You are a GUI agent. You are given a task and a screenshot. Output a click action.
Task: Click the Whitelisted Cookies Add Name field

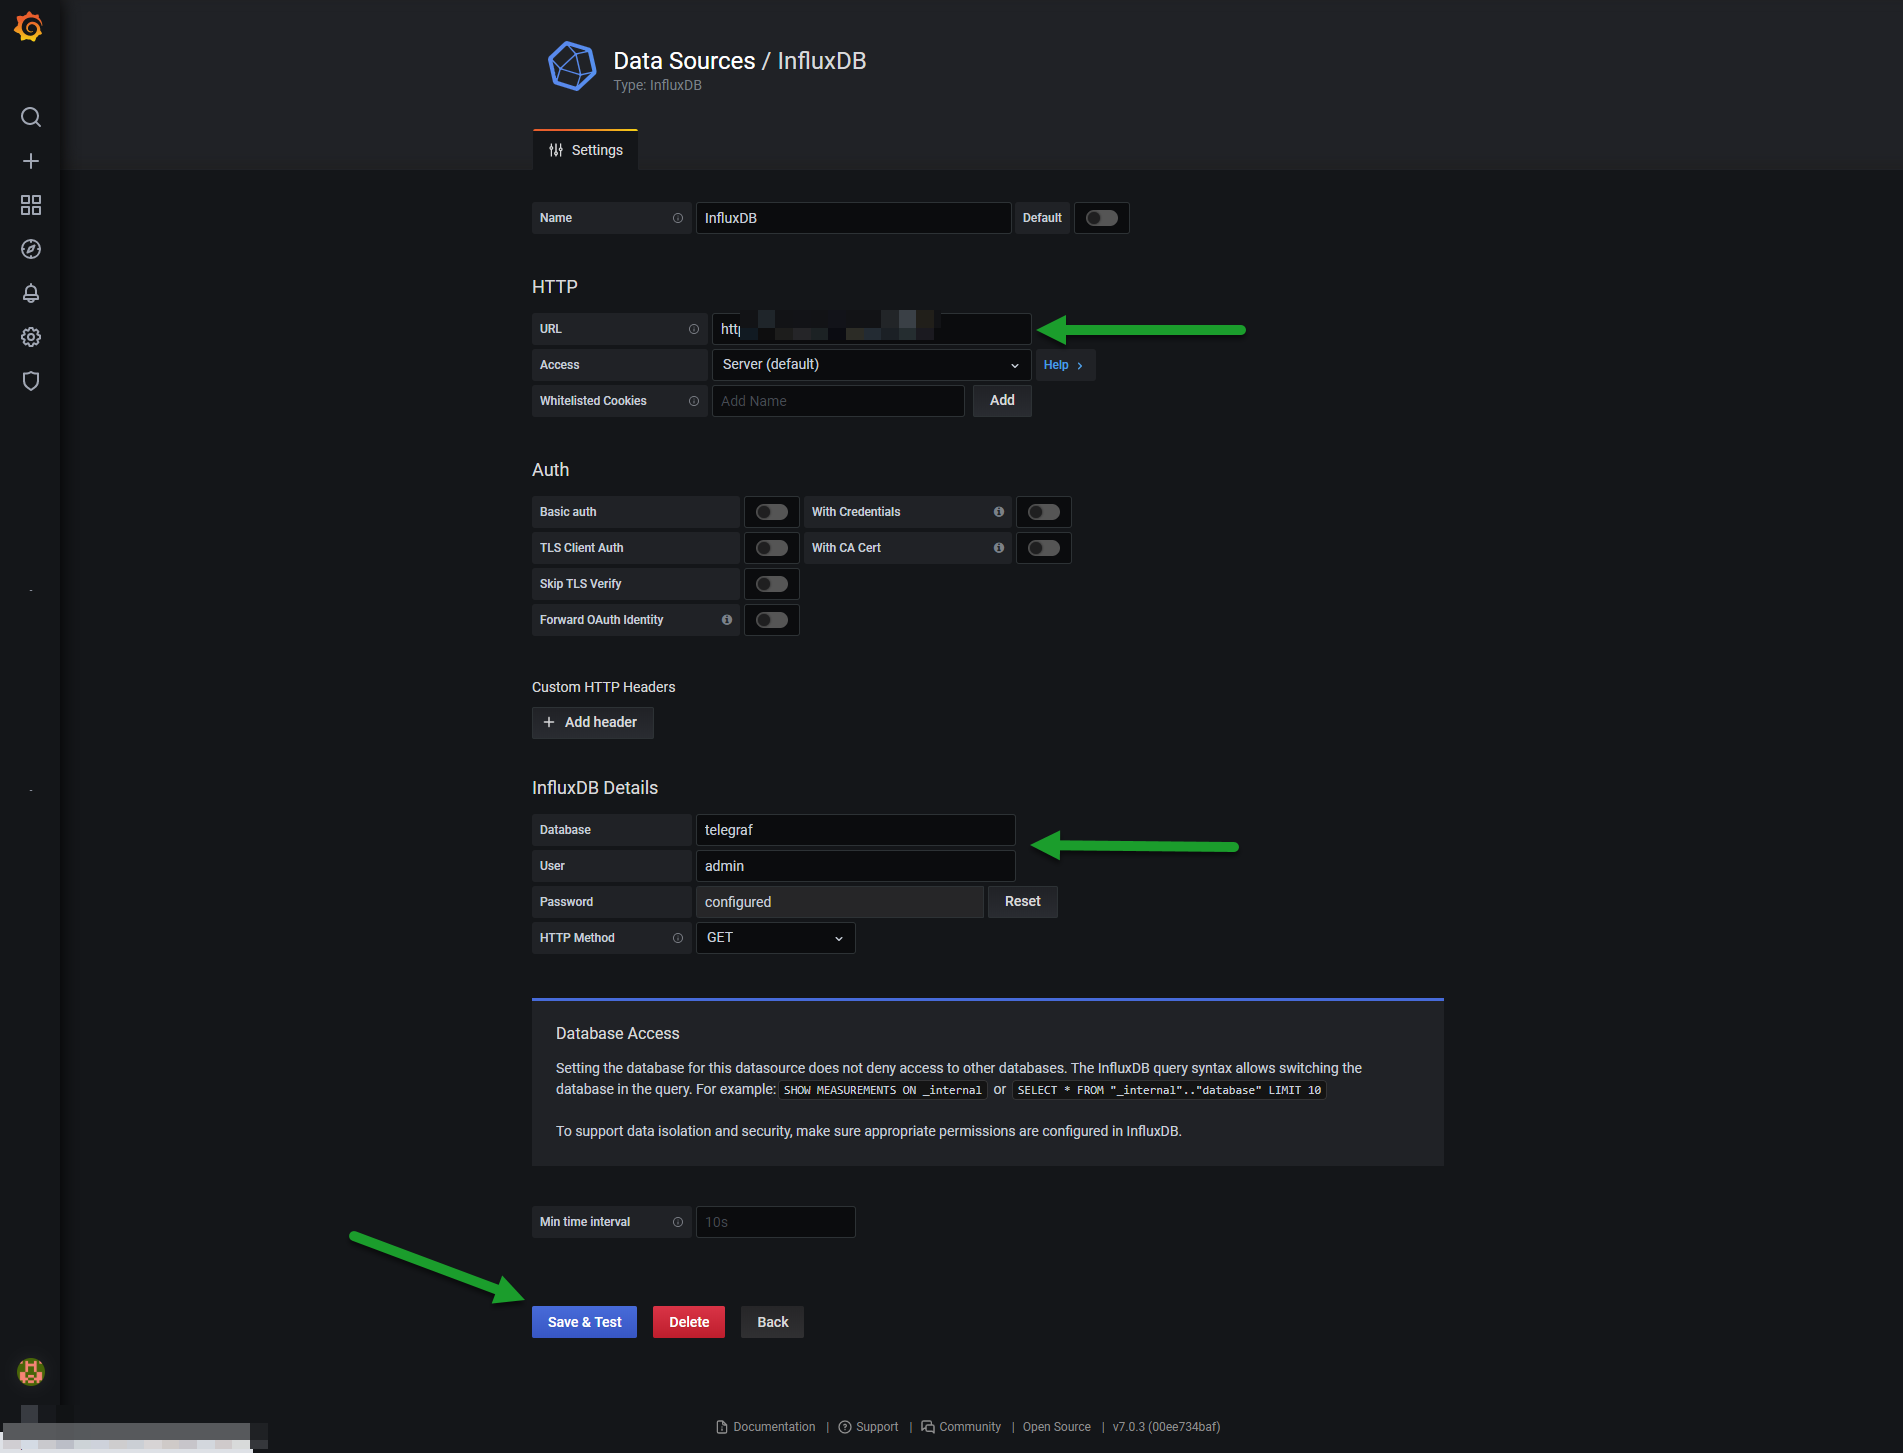click(838, 401)
